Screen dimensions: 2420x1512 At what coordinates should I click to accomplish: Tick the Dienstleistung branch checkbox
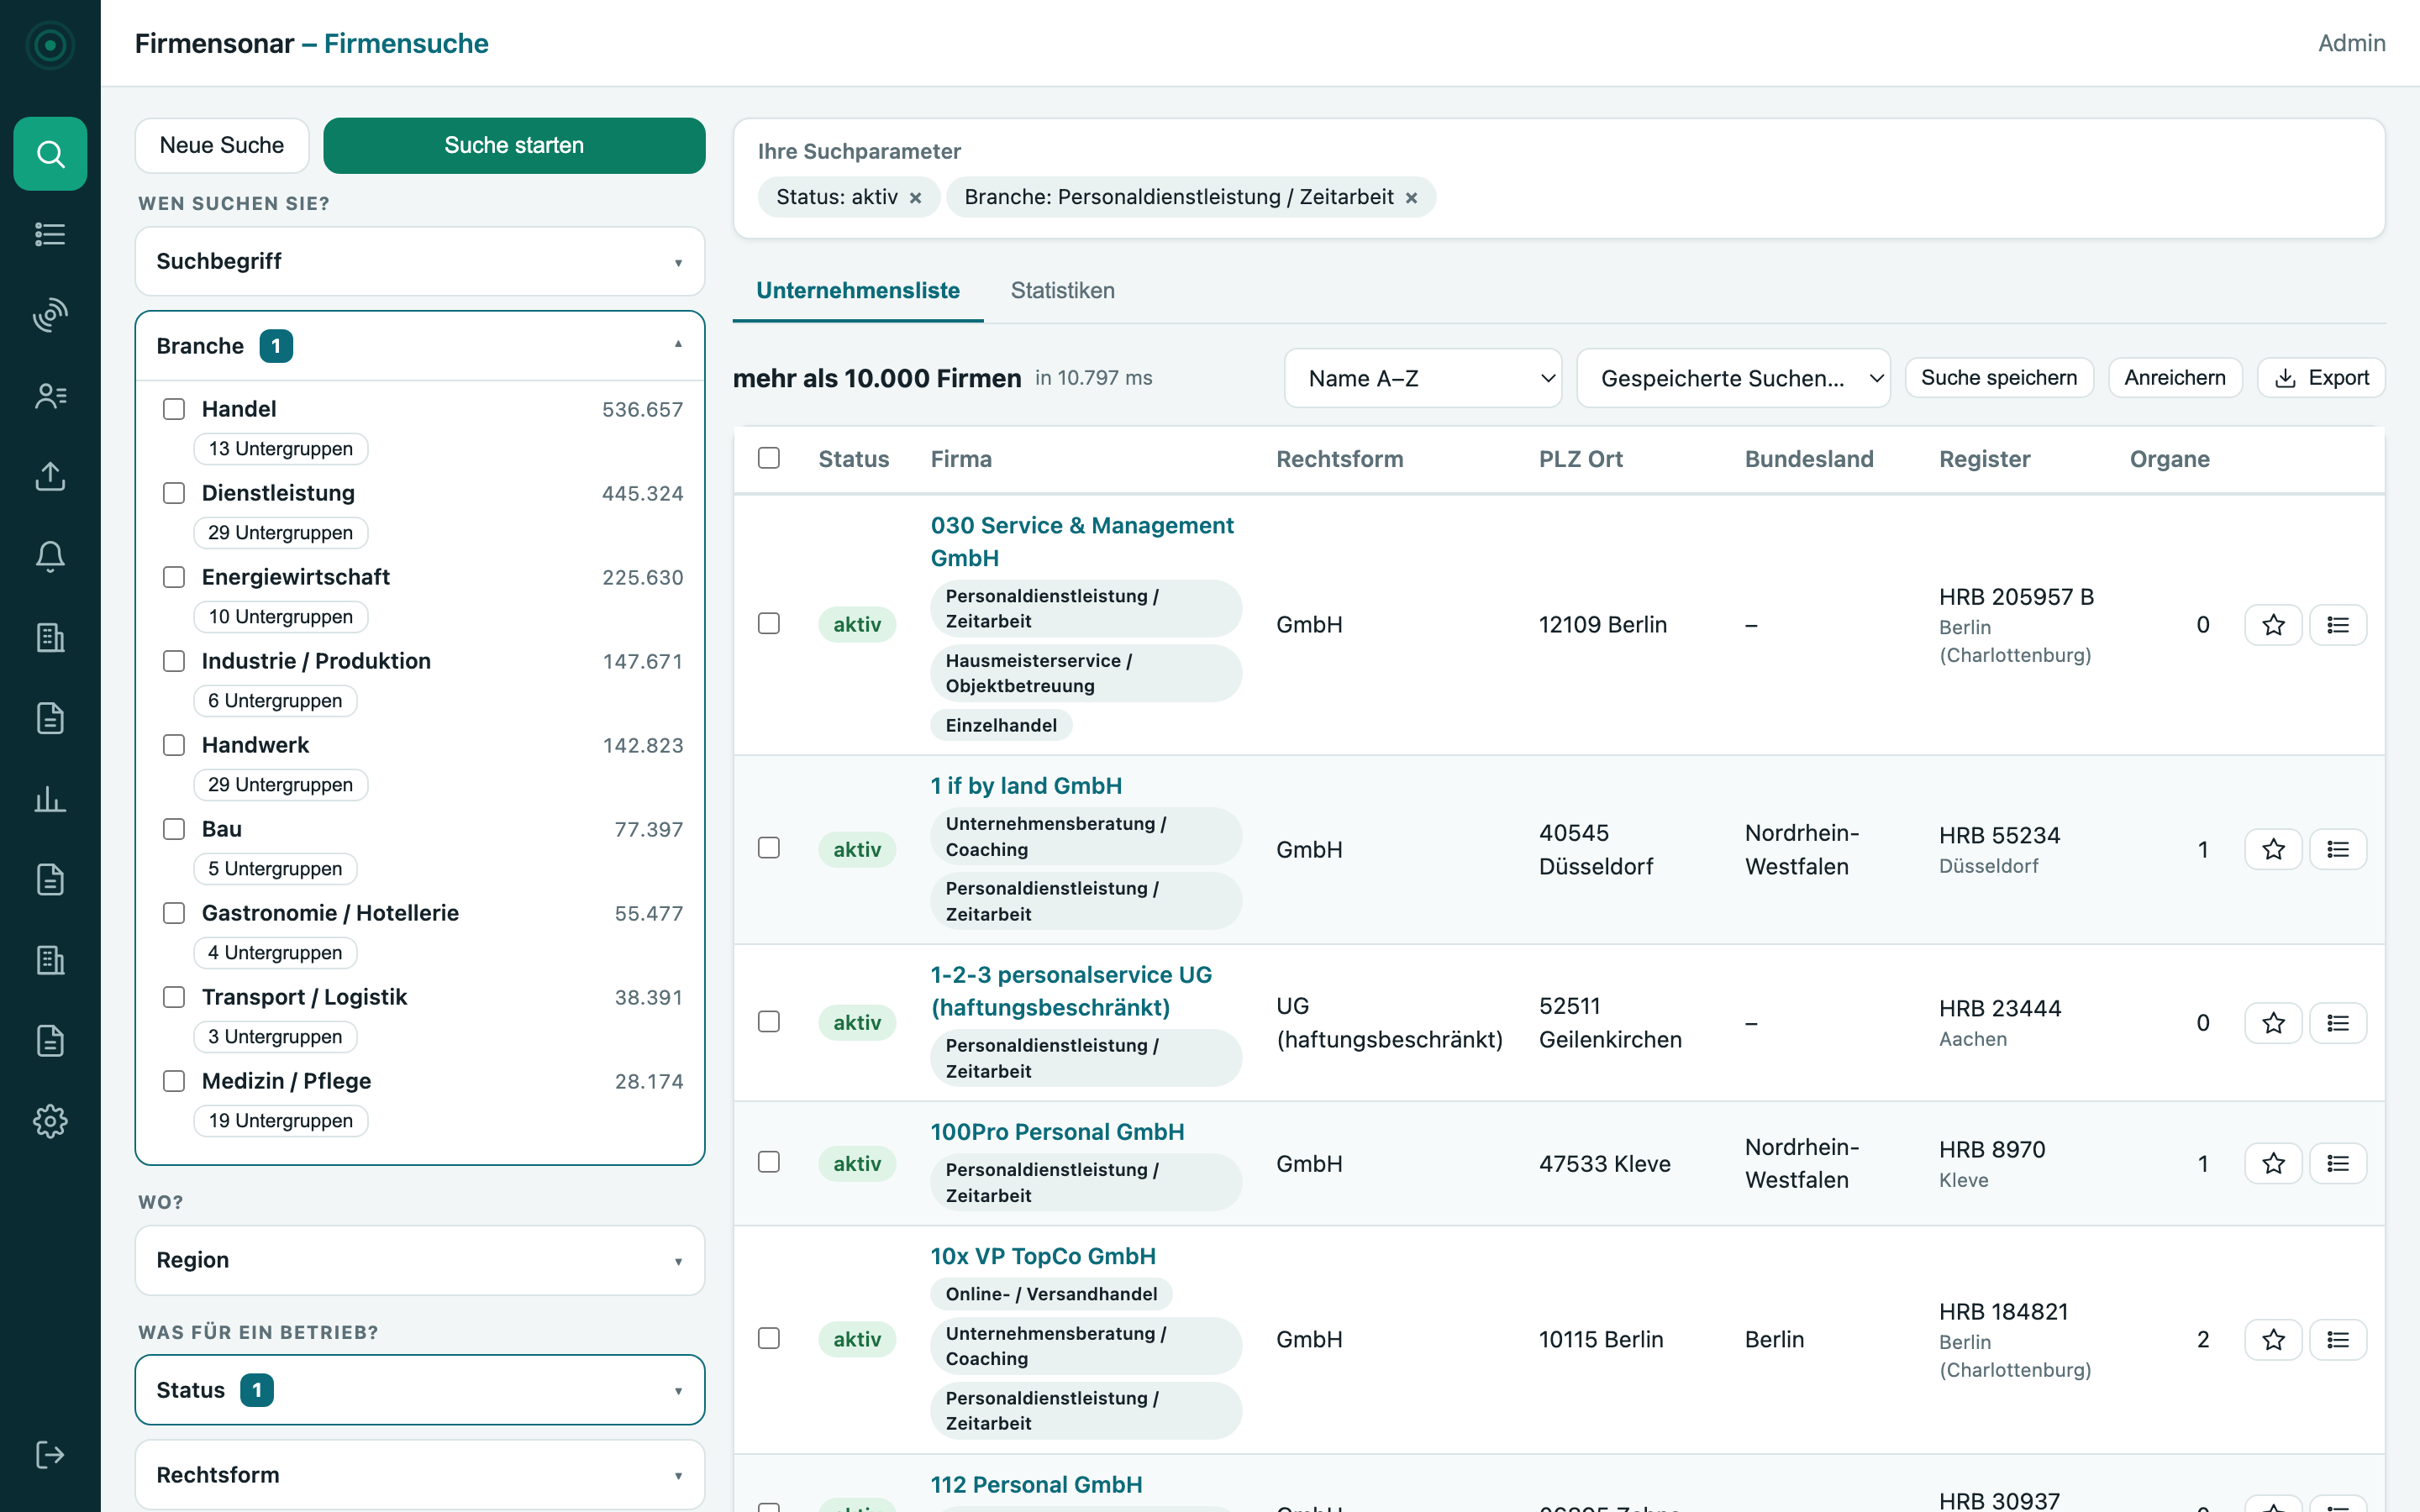[x=174, y=493]
